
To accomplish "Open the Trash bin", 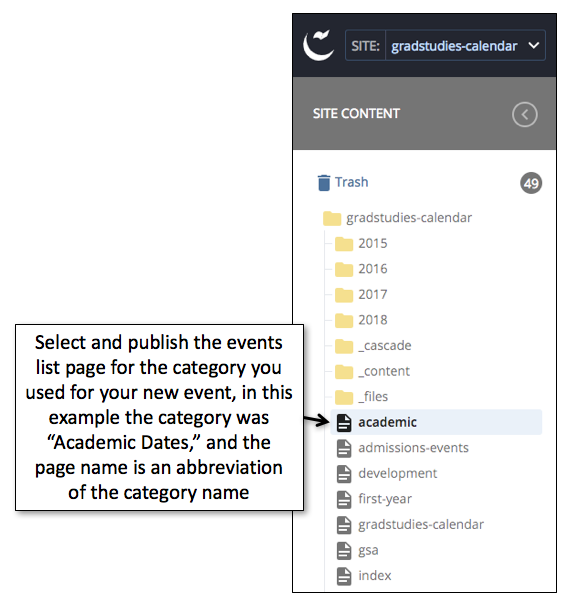I will coord(343,182).
